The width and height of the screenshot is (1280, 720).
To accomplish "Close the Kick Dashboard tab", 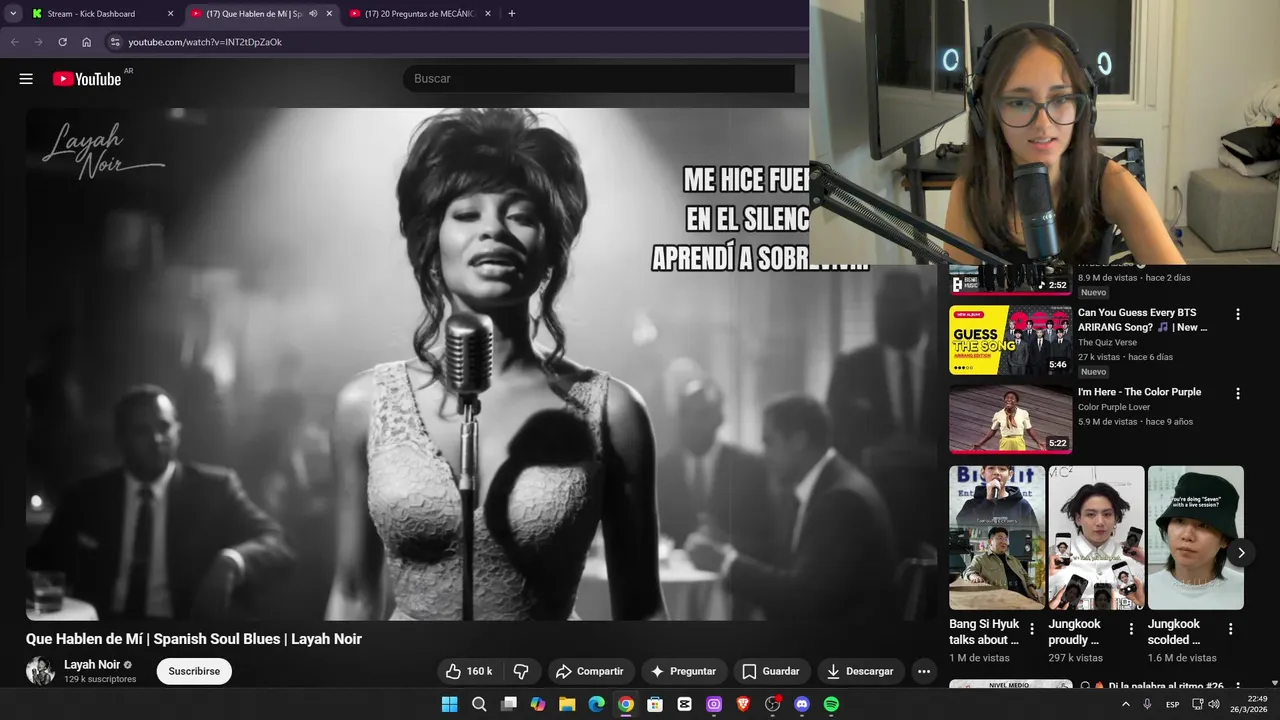I will pyautogui.click(x=170, y=14).
